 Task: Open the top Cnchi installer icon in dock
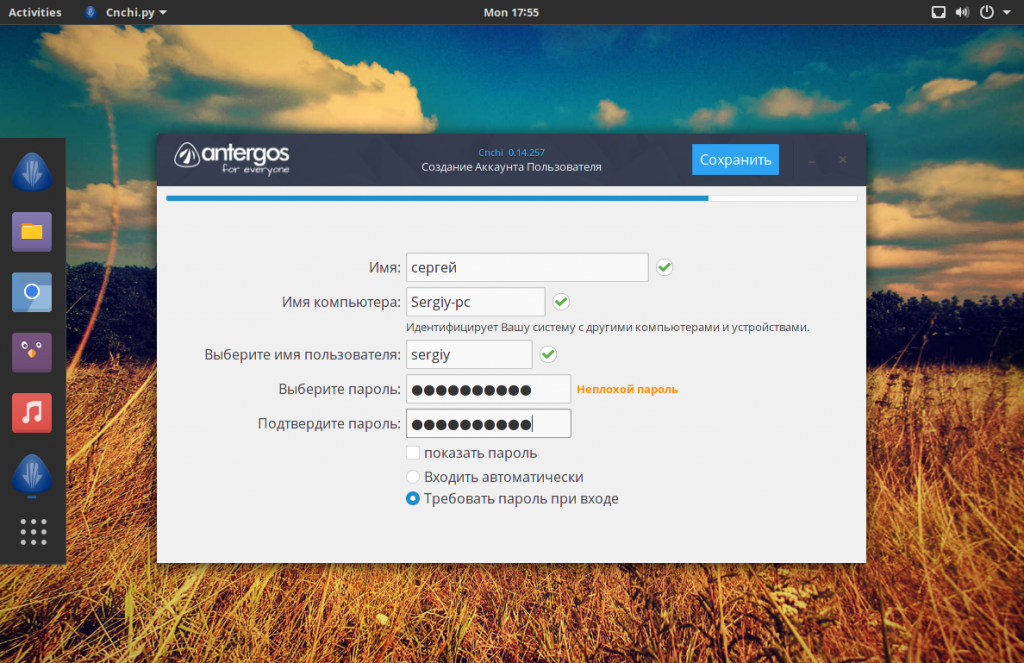coord(32,172)
